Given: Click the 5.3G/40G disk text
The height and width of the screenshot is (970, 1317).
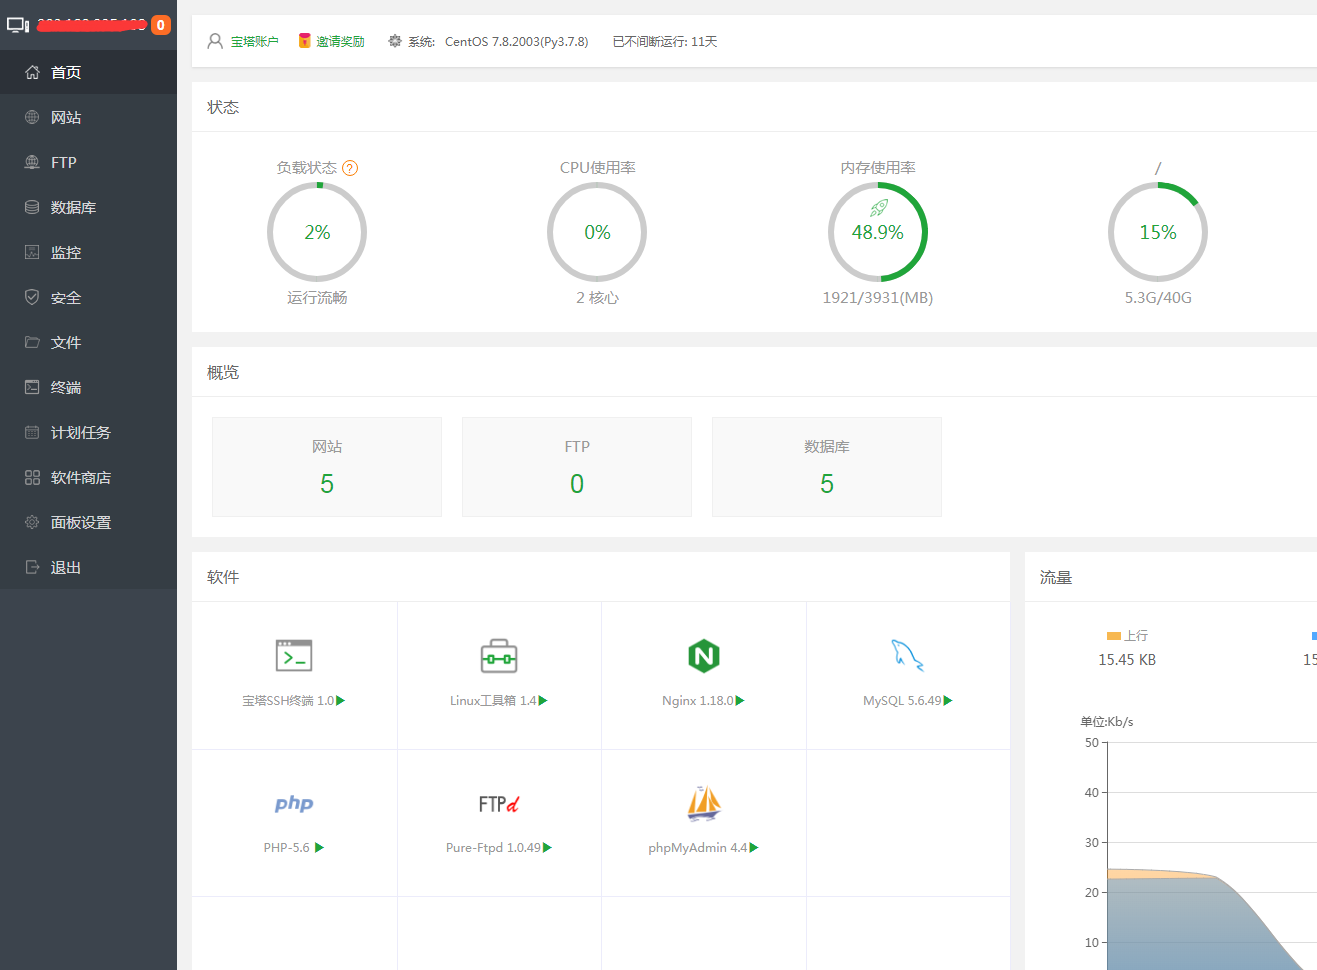Looking at the screenshot, I should click(1158, 298).
